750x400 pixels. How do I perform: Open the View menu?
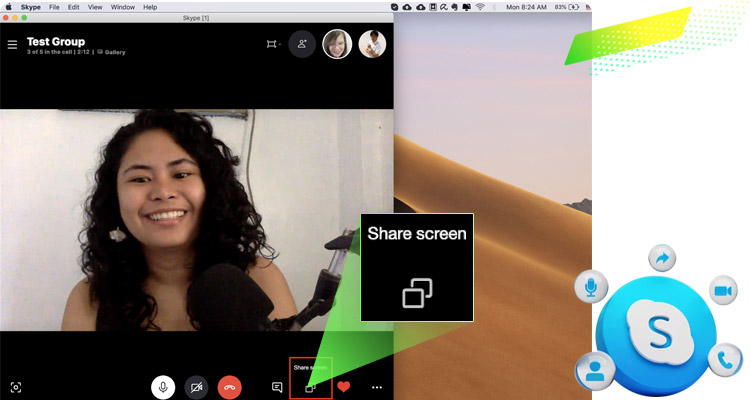95,7
